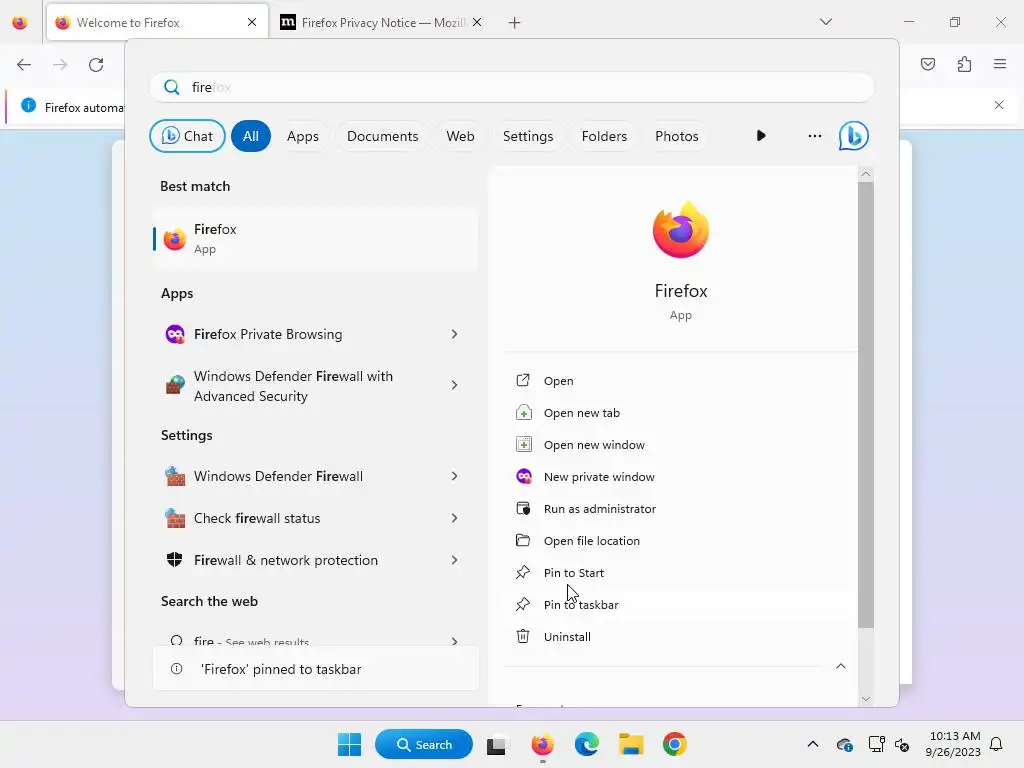Expand the Windows Defender Firewall settings arrow

(455, 476)
